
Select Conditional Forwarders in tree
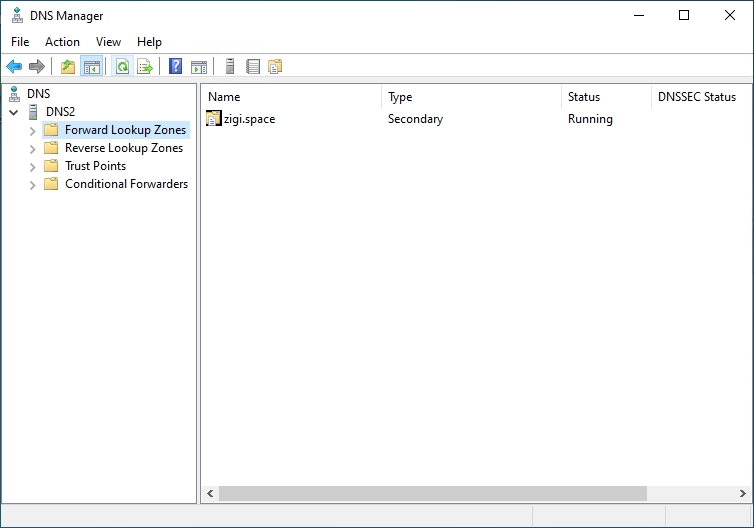[126, 184]
